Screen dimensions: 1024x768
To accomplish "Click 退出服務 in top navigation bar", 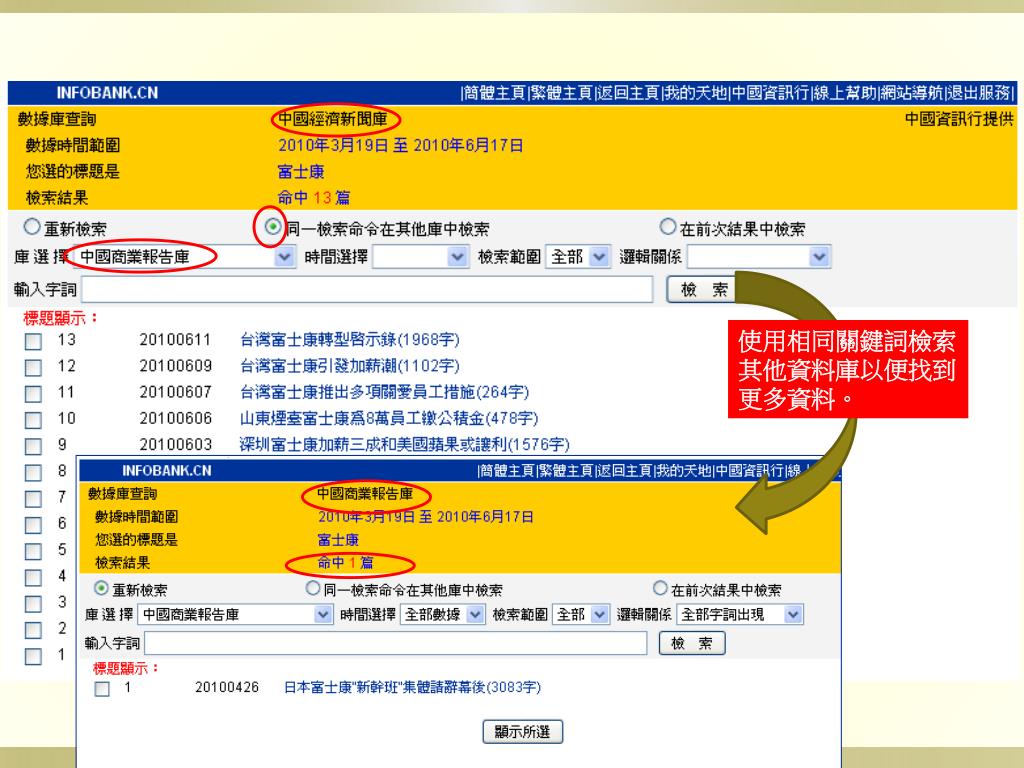I will [979, 93].
